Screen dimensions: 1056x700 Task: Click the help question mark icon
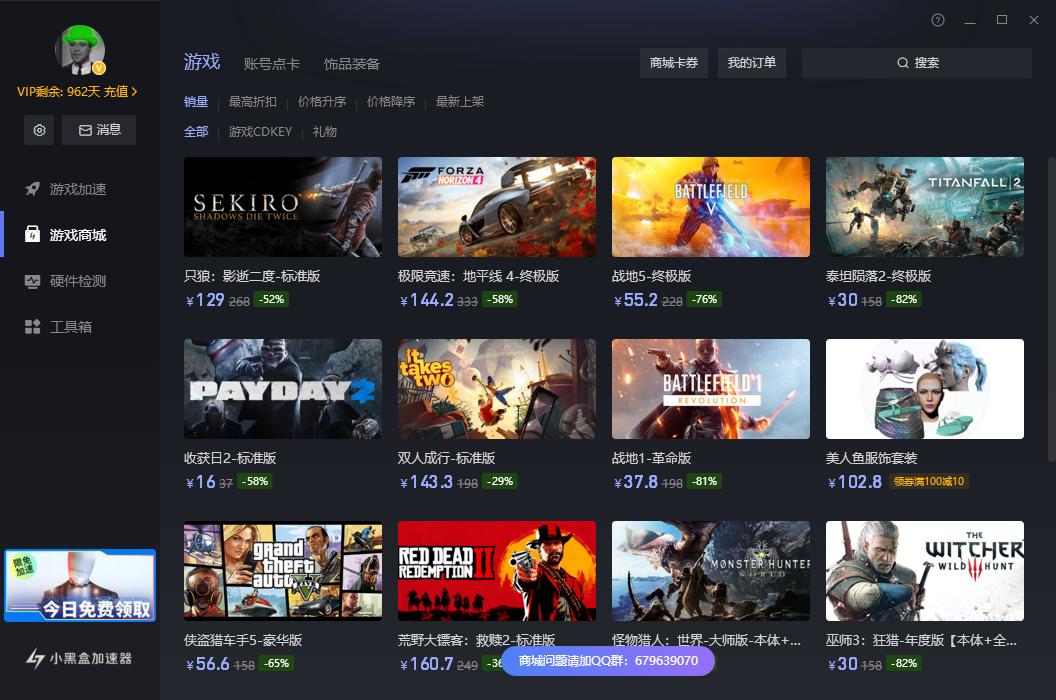pos(937,20)
